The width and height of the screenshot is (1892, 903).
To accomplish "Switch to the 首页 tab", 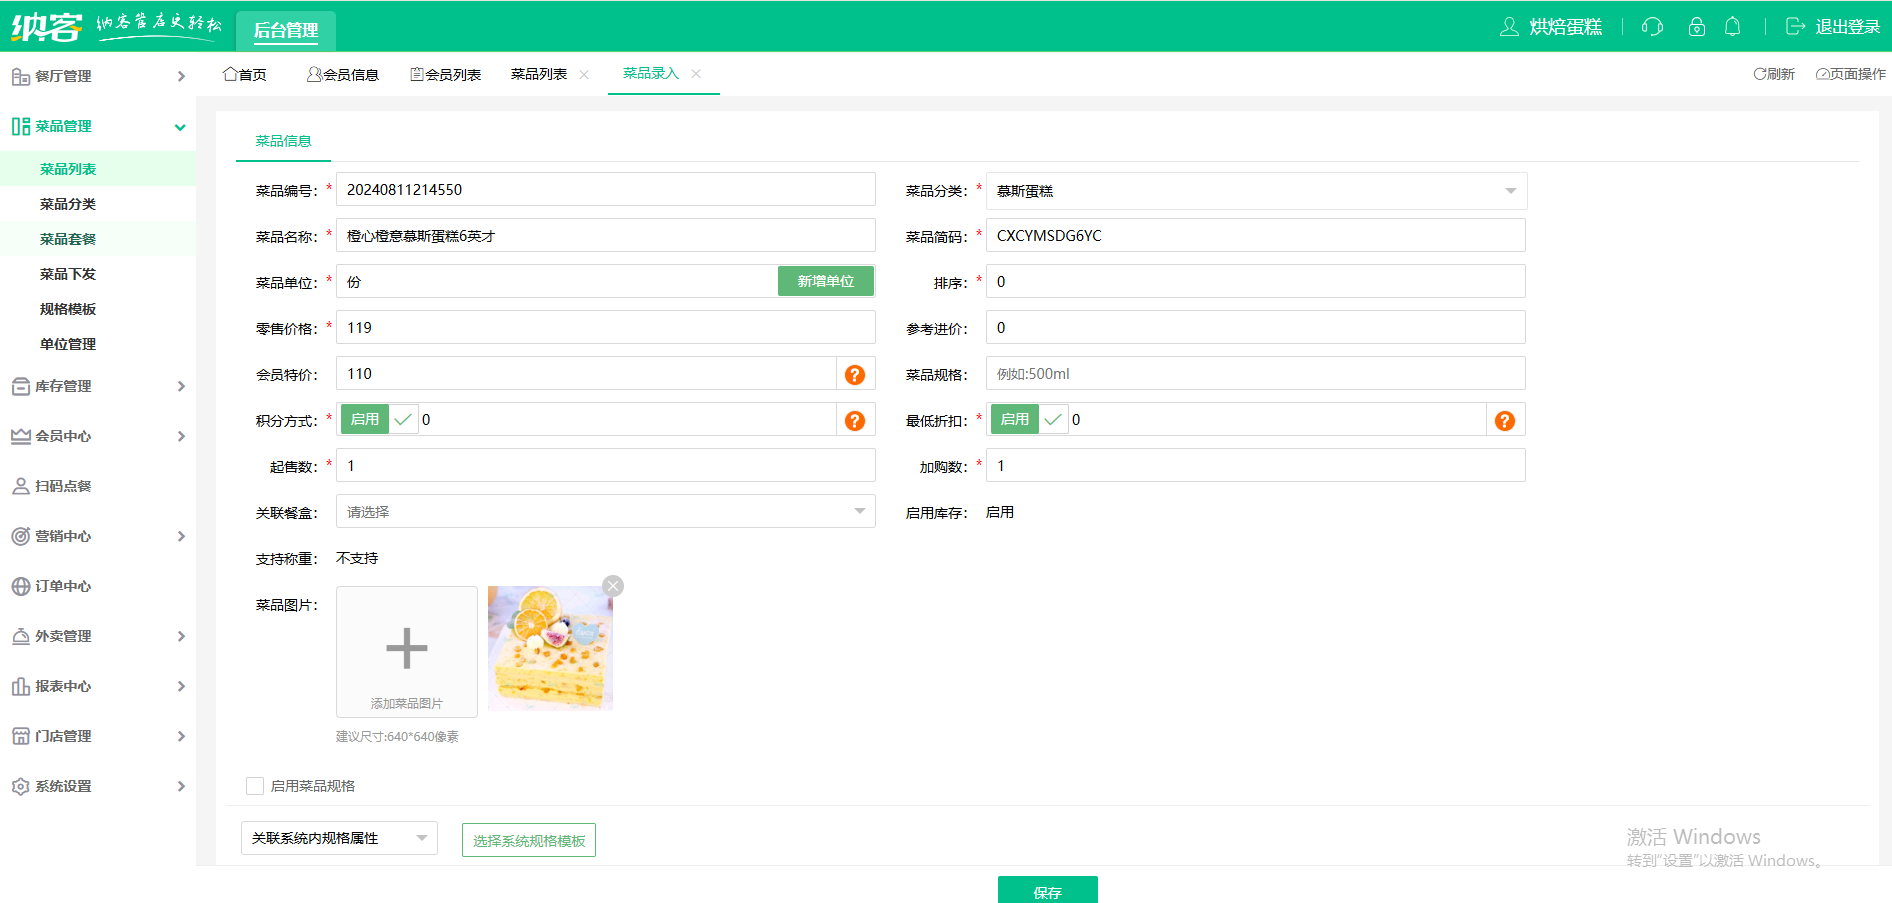I will (x=245, y=74).
